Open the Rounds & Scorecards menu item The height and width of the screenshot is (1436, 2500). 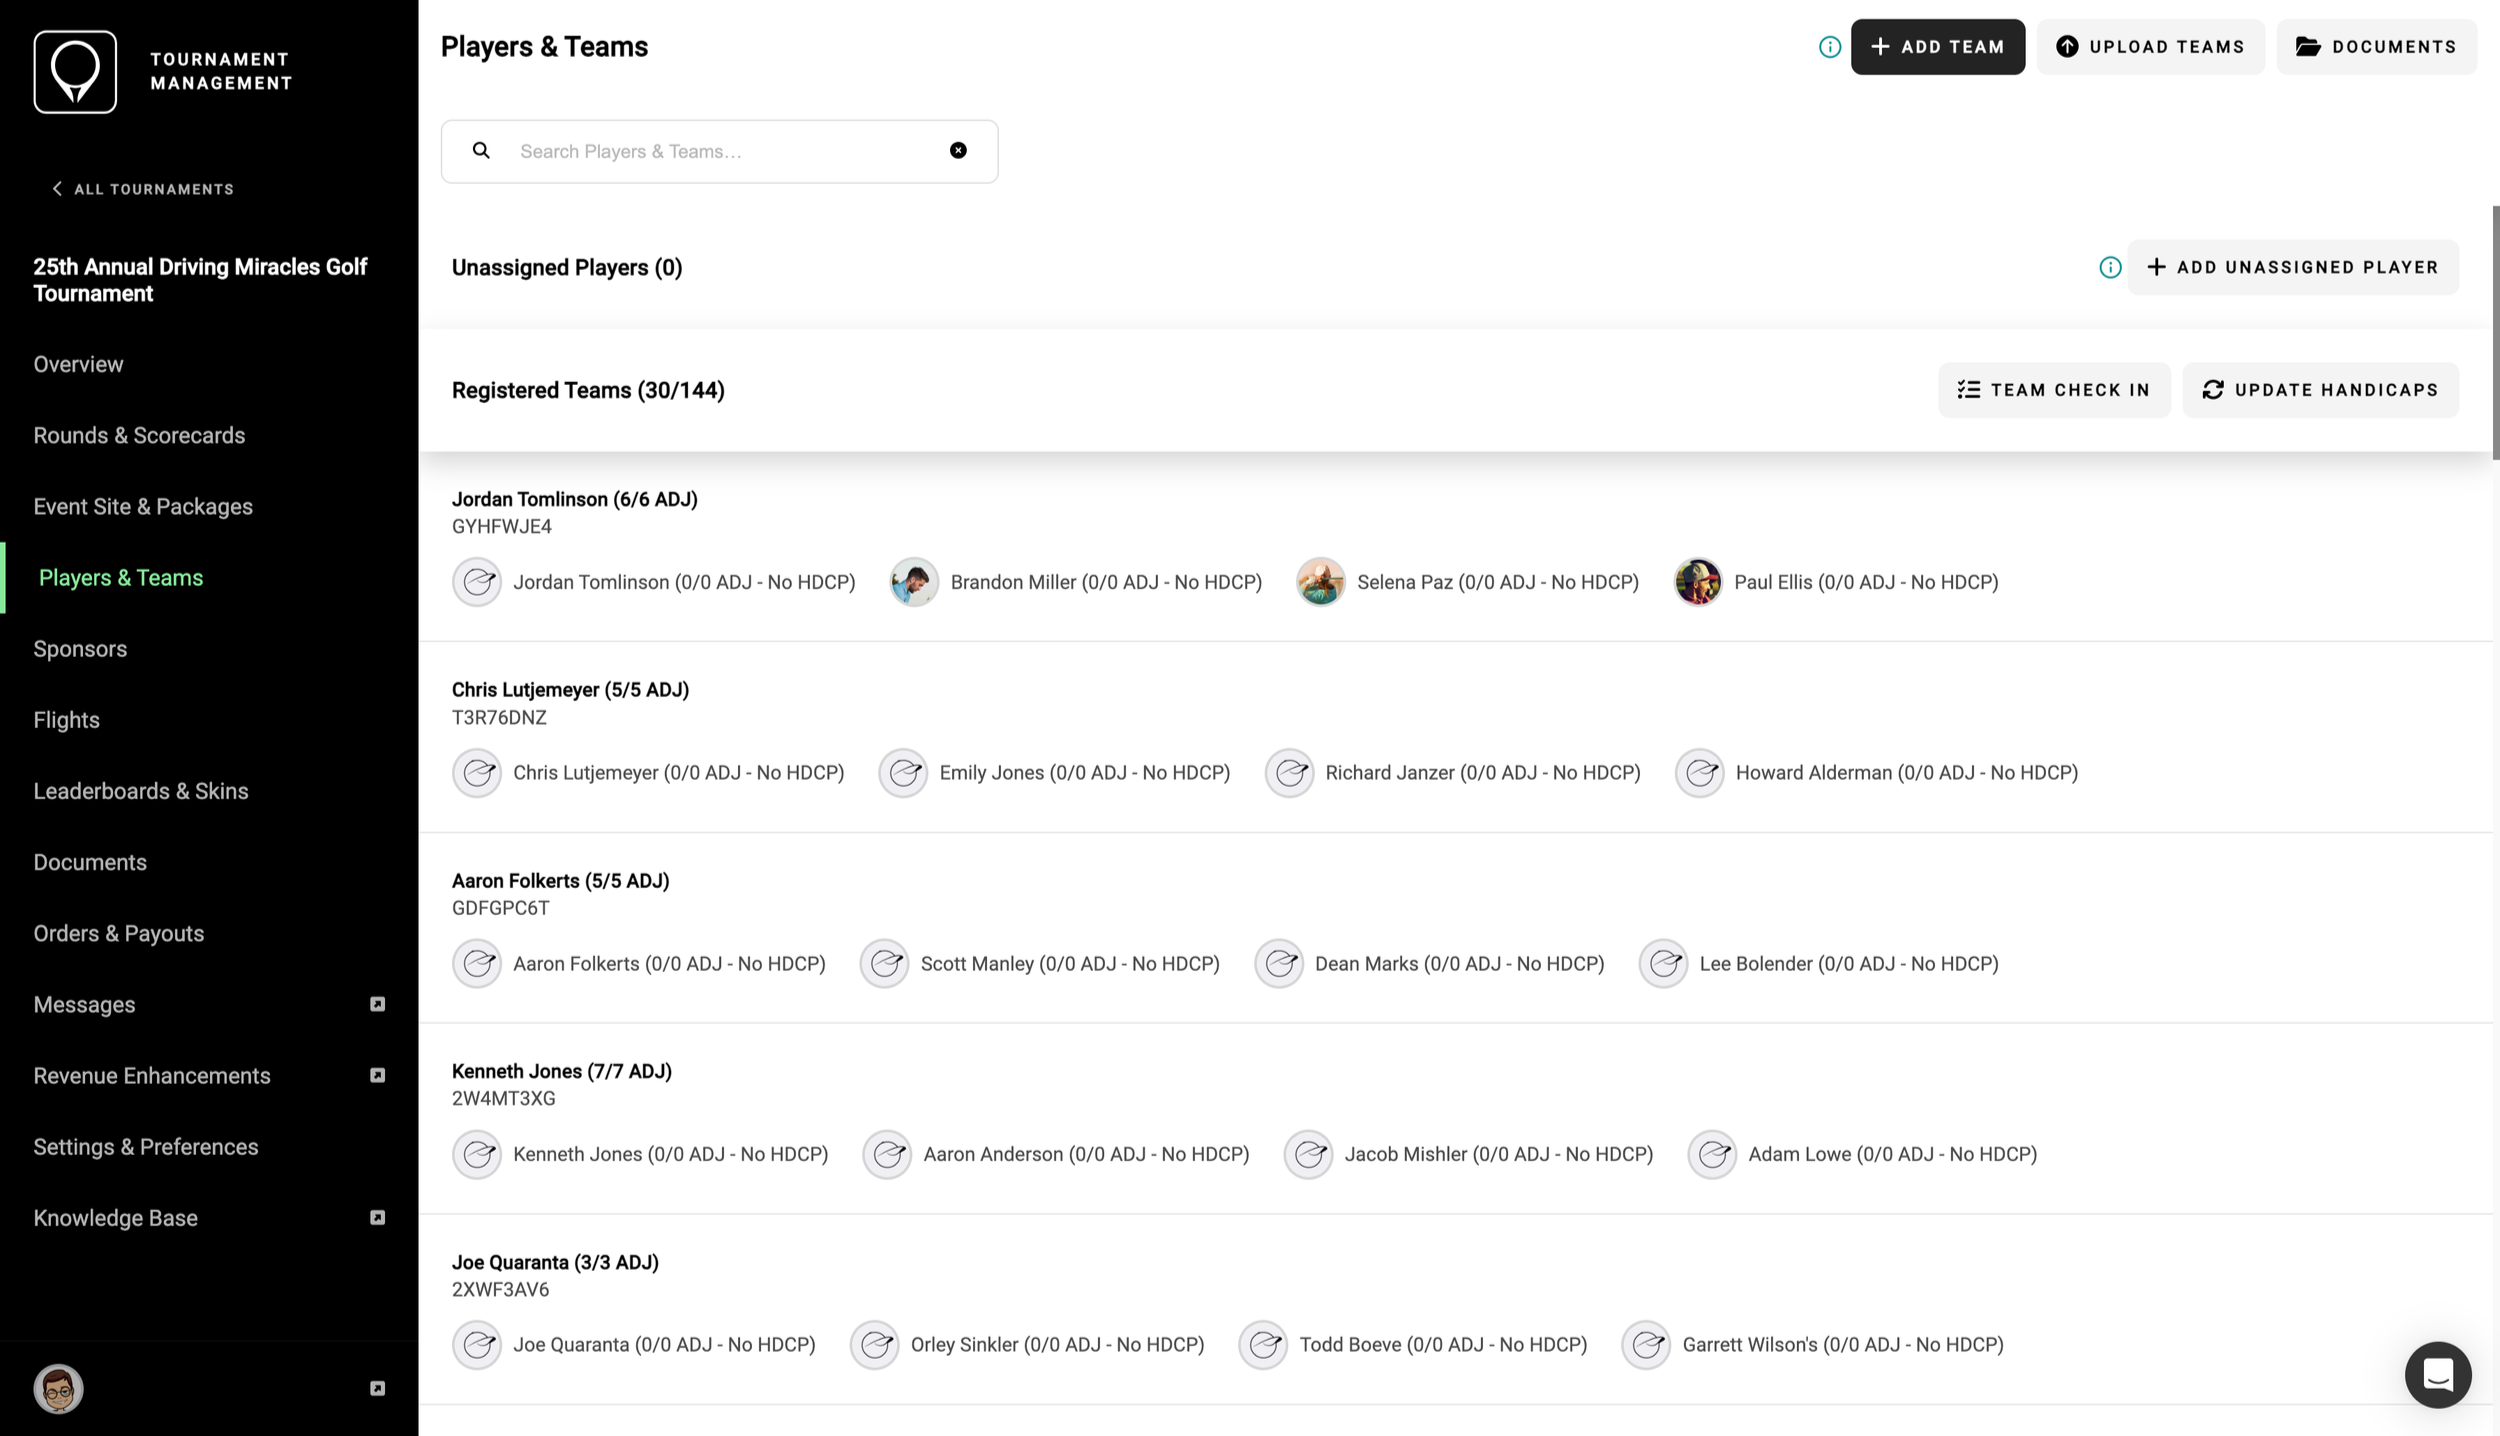139,435
